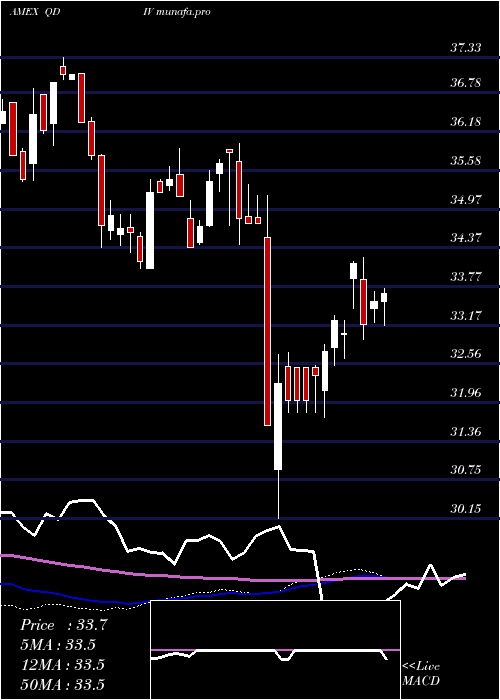Click the 32.56 price axis label
The width and height of the screenshot is (500, 700).
(466, 354)
